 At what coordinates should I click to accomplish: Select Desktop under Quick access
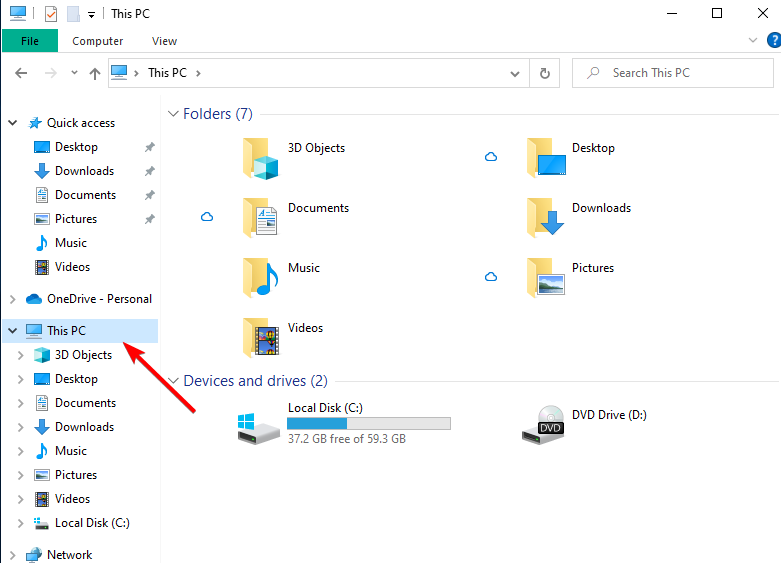[x=76, y=147]
